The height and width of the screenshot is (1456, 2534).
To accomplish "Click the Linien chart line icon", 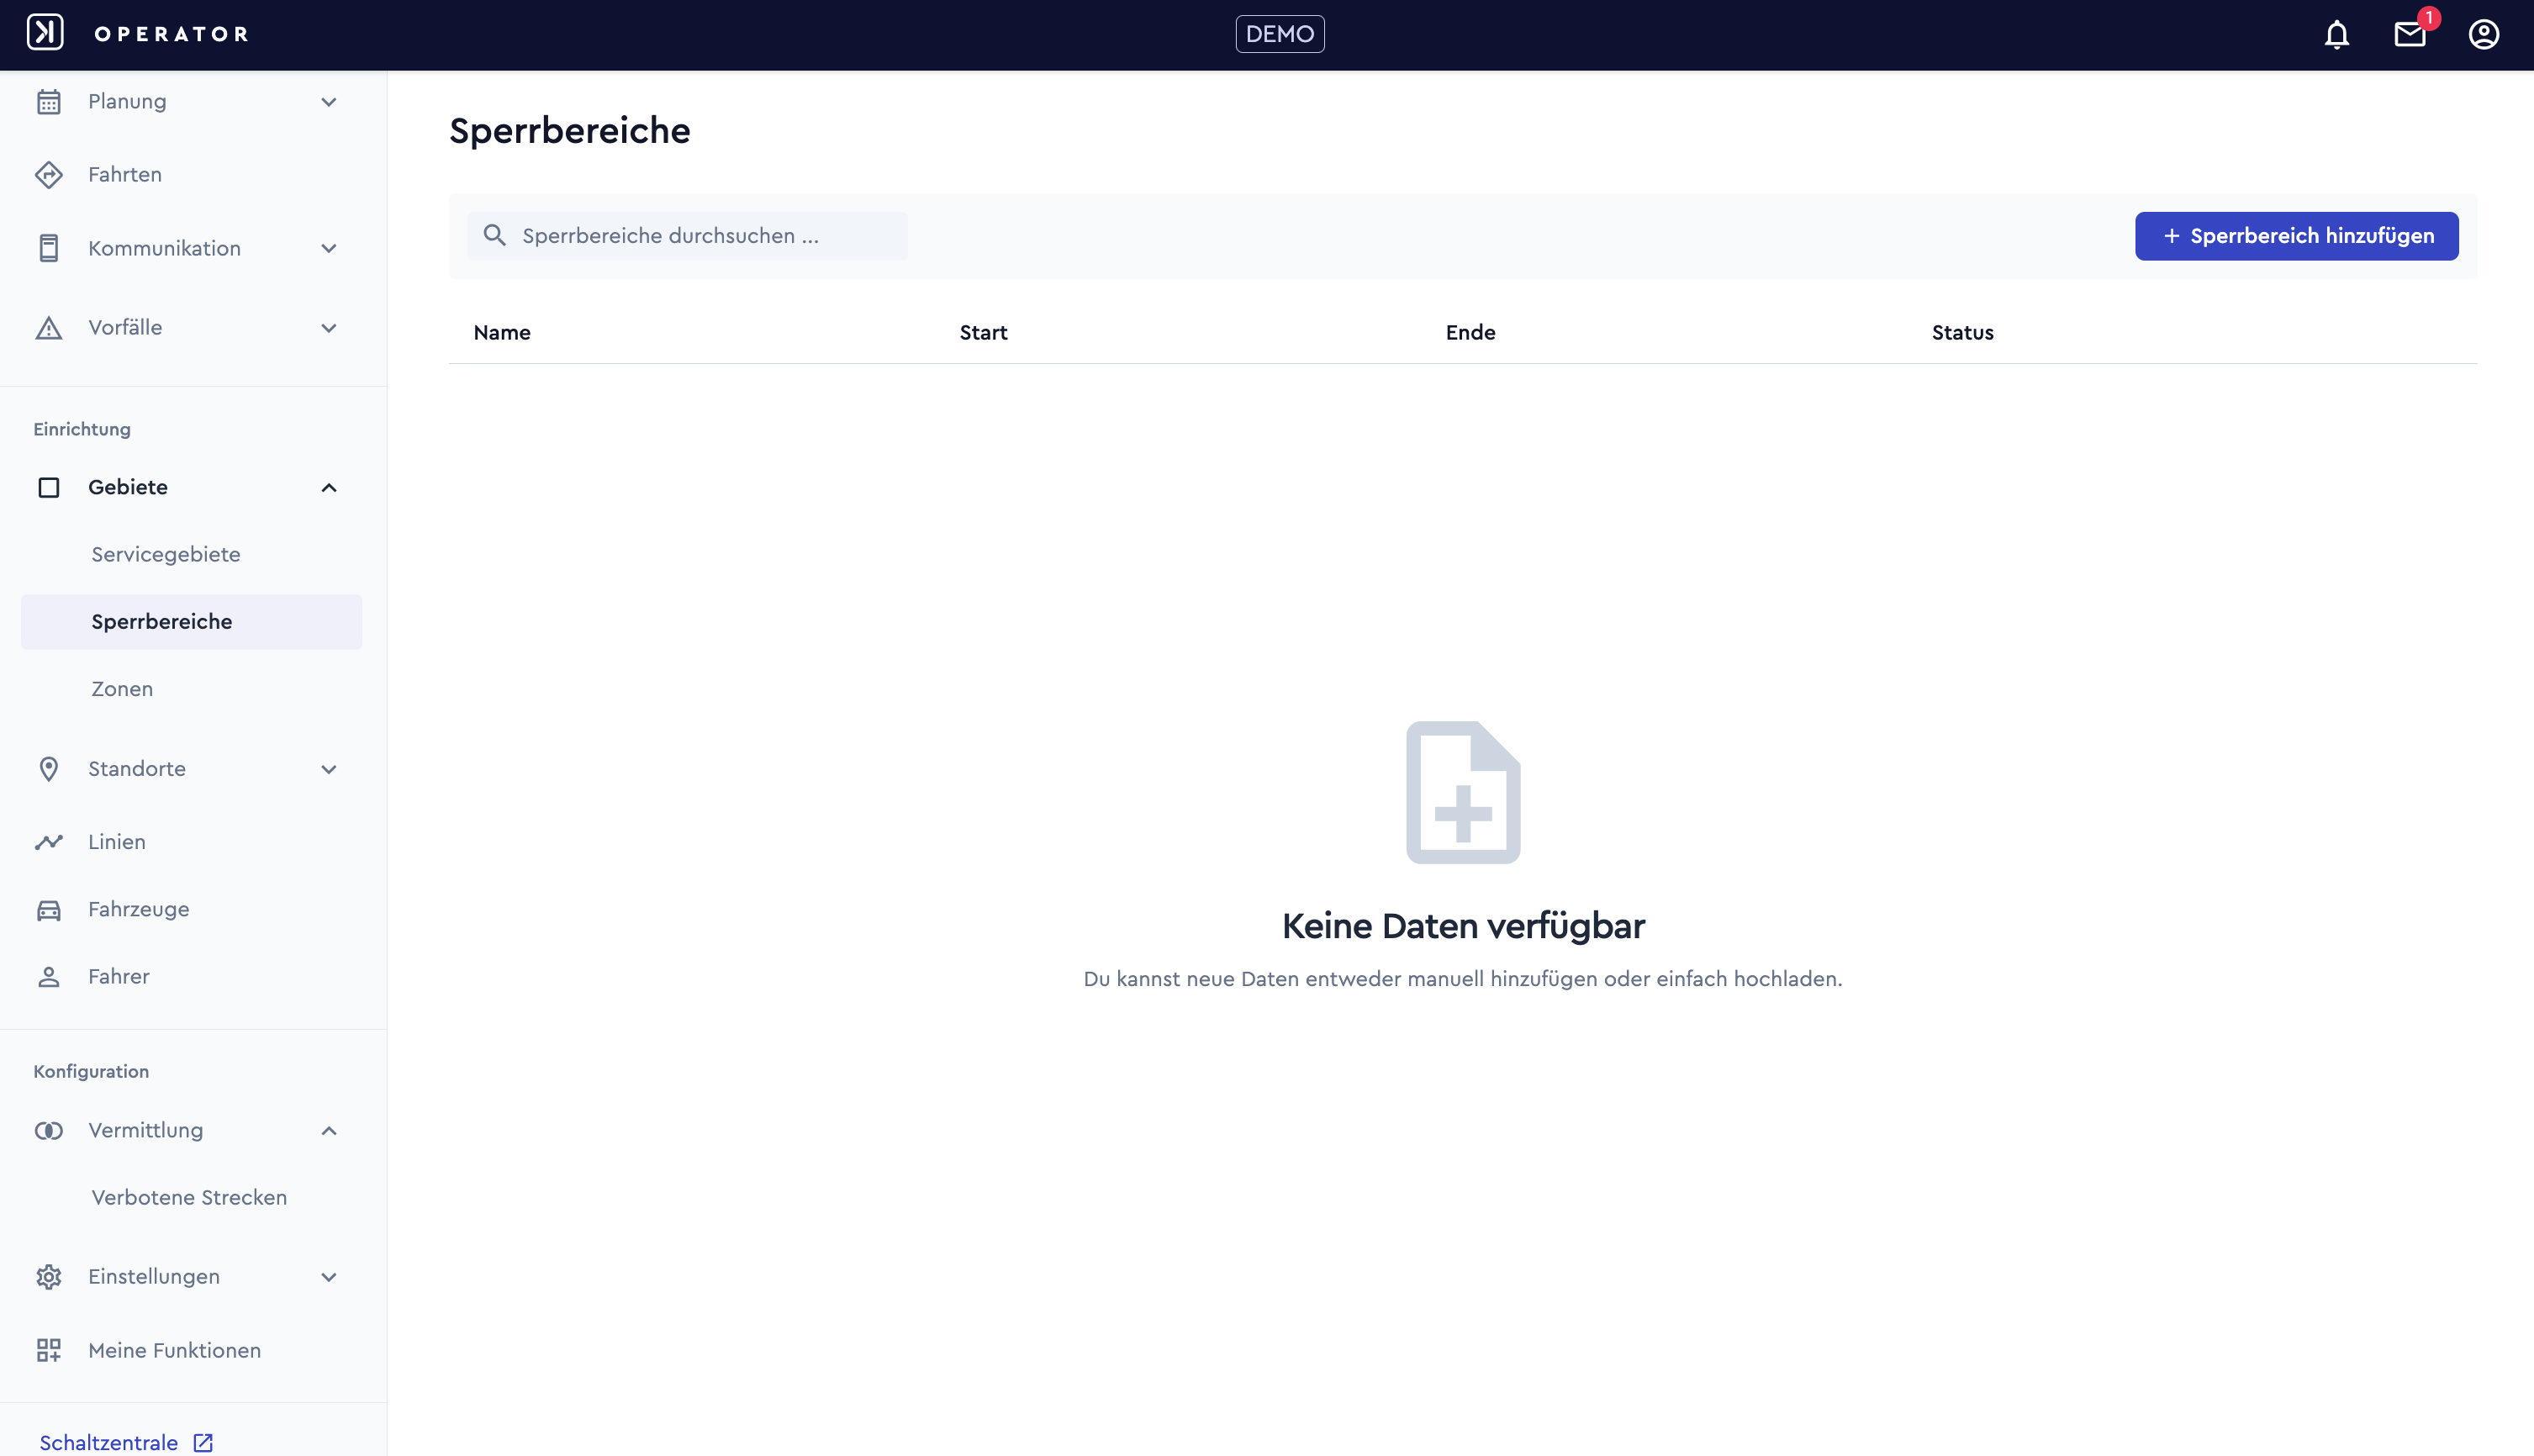I will click(49, 842).
